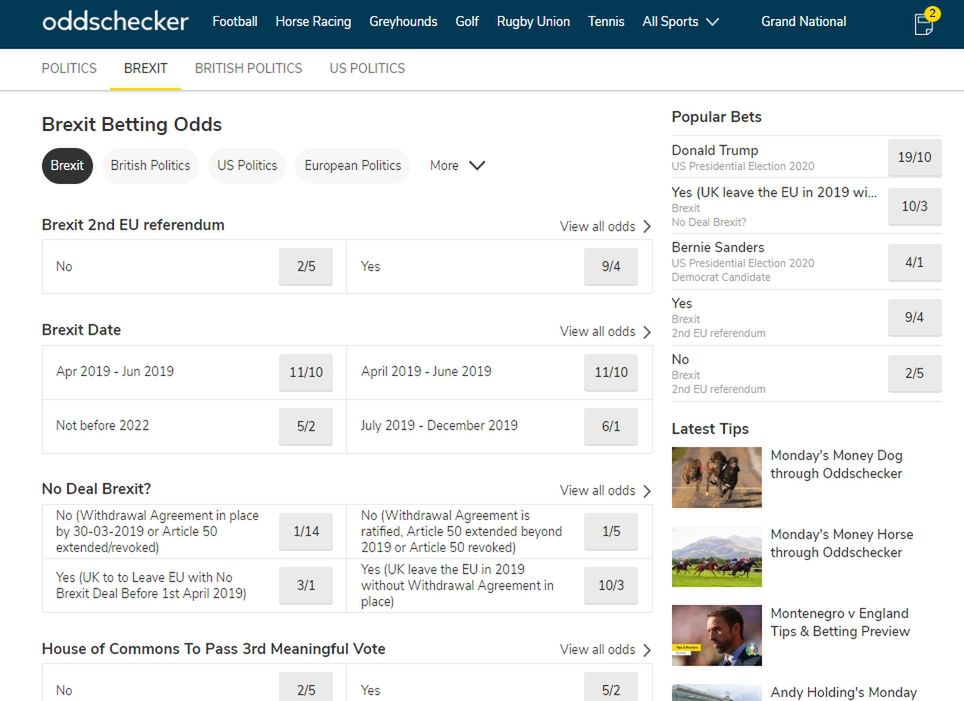Add July 2019 - December 2019 at 6/1
The height and width of the screenshot is (701, 964).
pos(610,426)
